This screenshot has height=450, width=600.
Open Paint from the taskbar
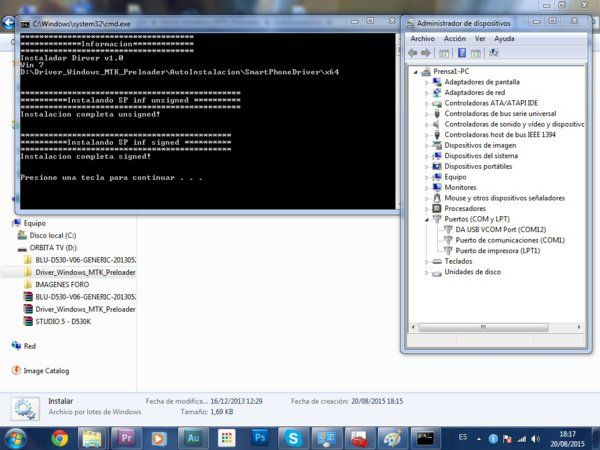pyautogui.click(x=393, y=439)
